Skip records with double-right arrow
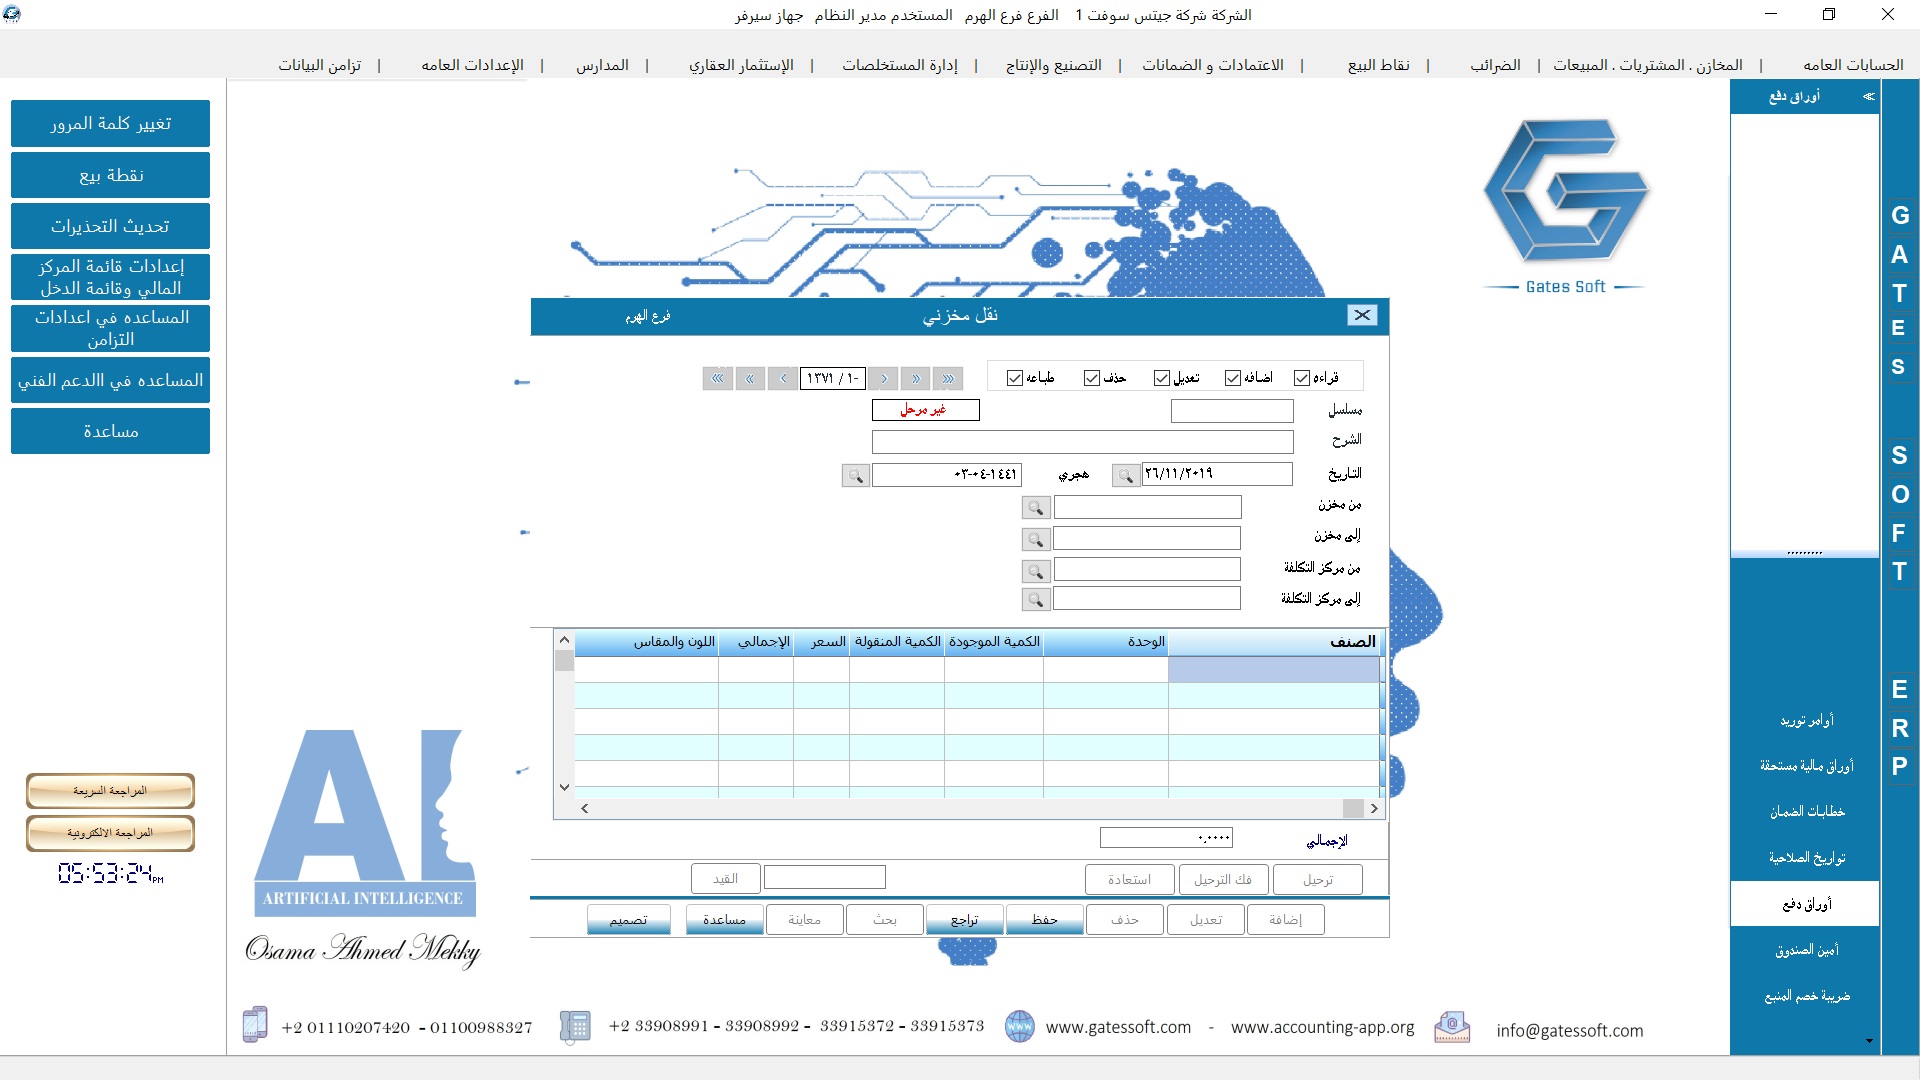Screen dimensions: 1920x1080 pos(916,378)
